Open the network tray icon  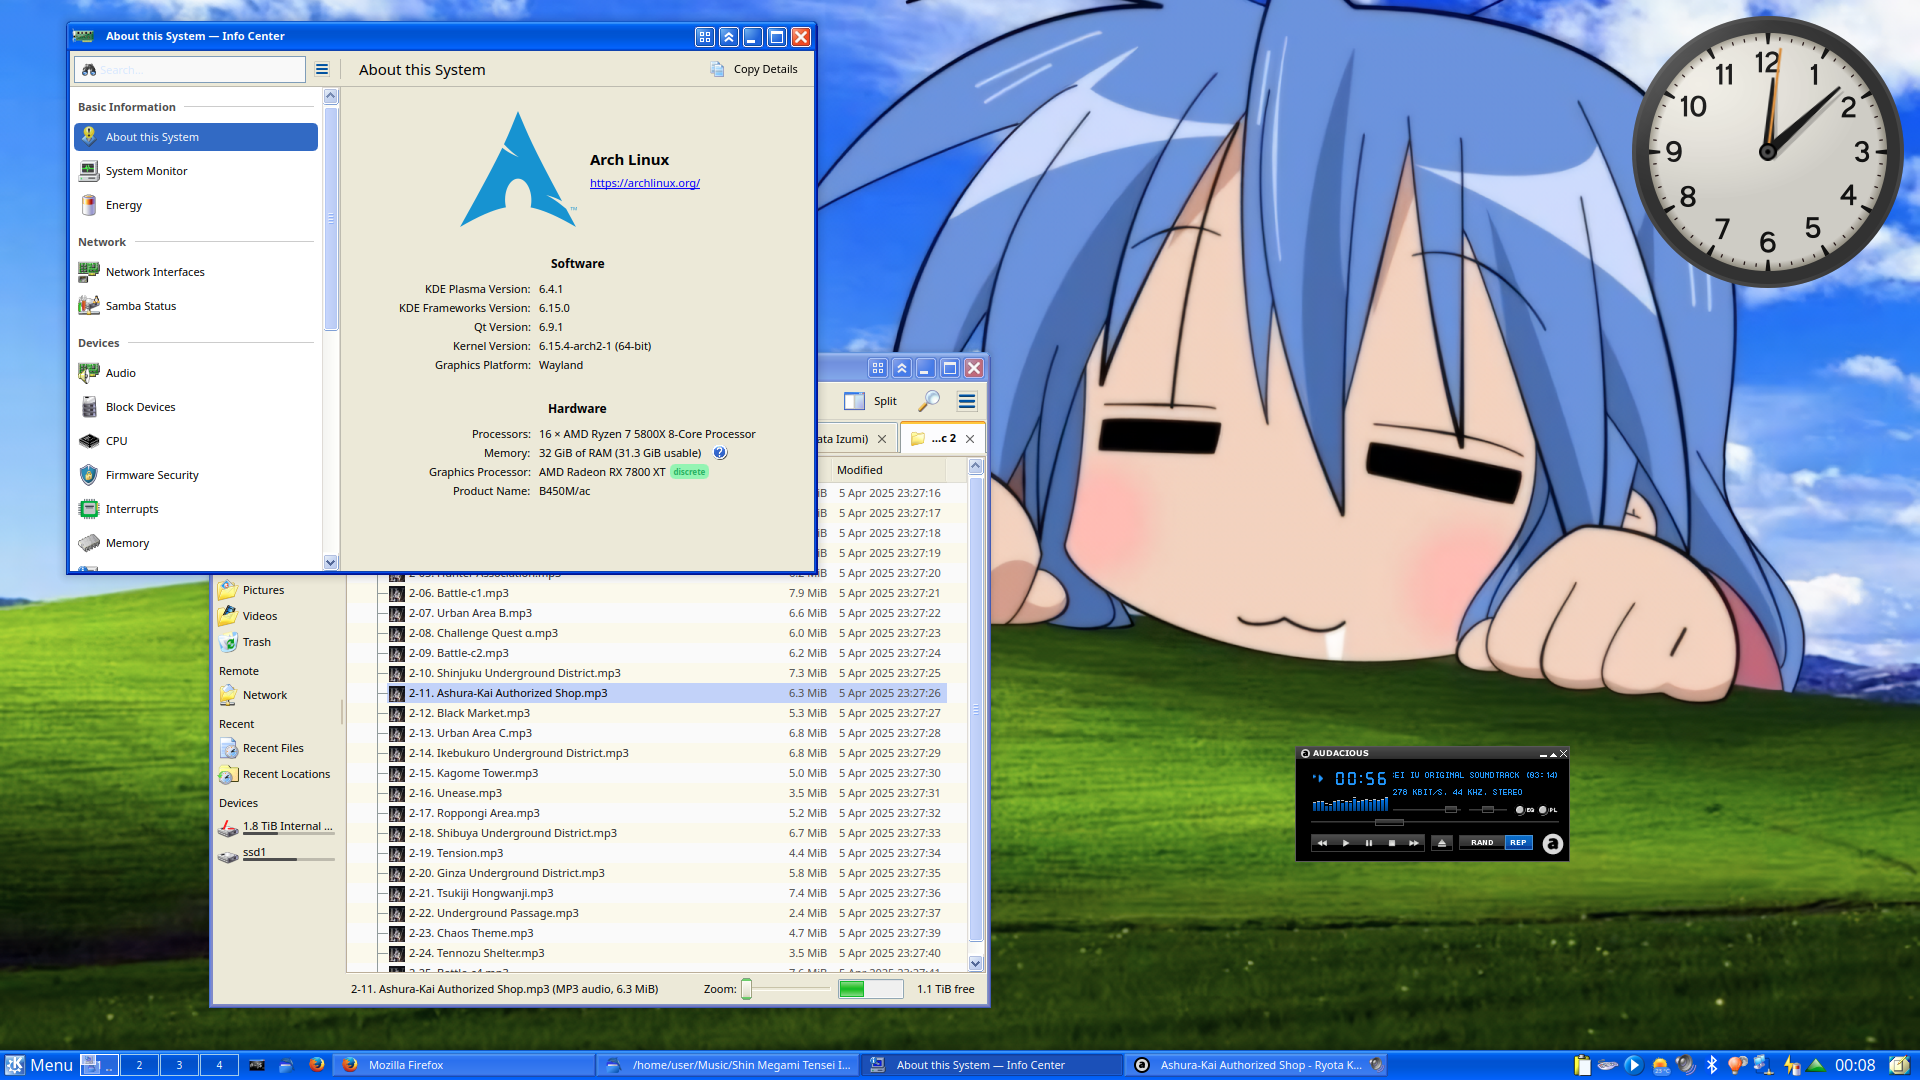click(x=1763, y=1065)
